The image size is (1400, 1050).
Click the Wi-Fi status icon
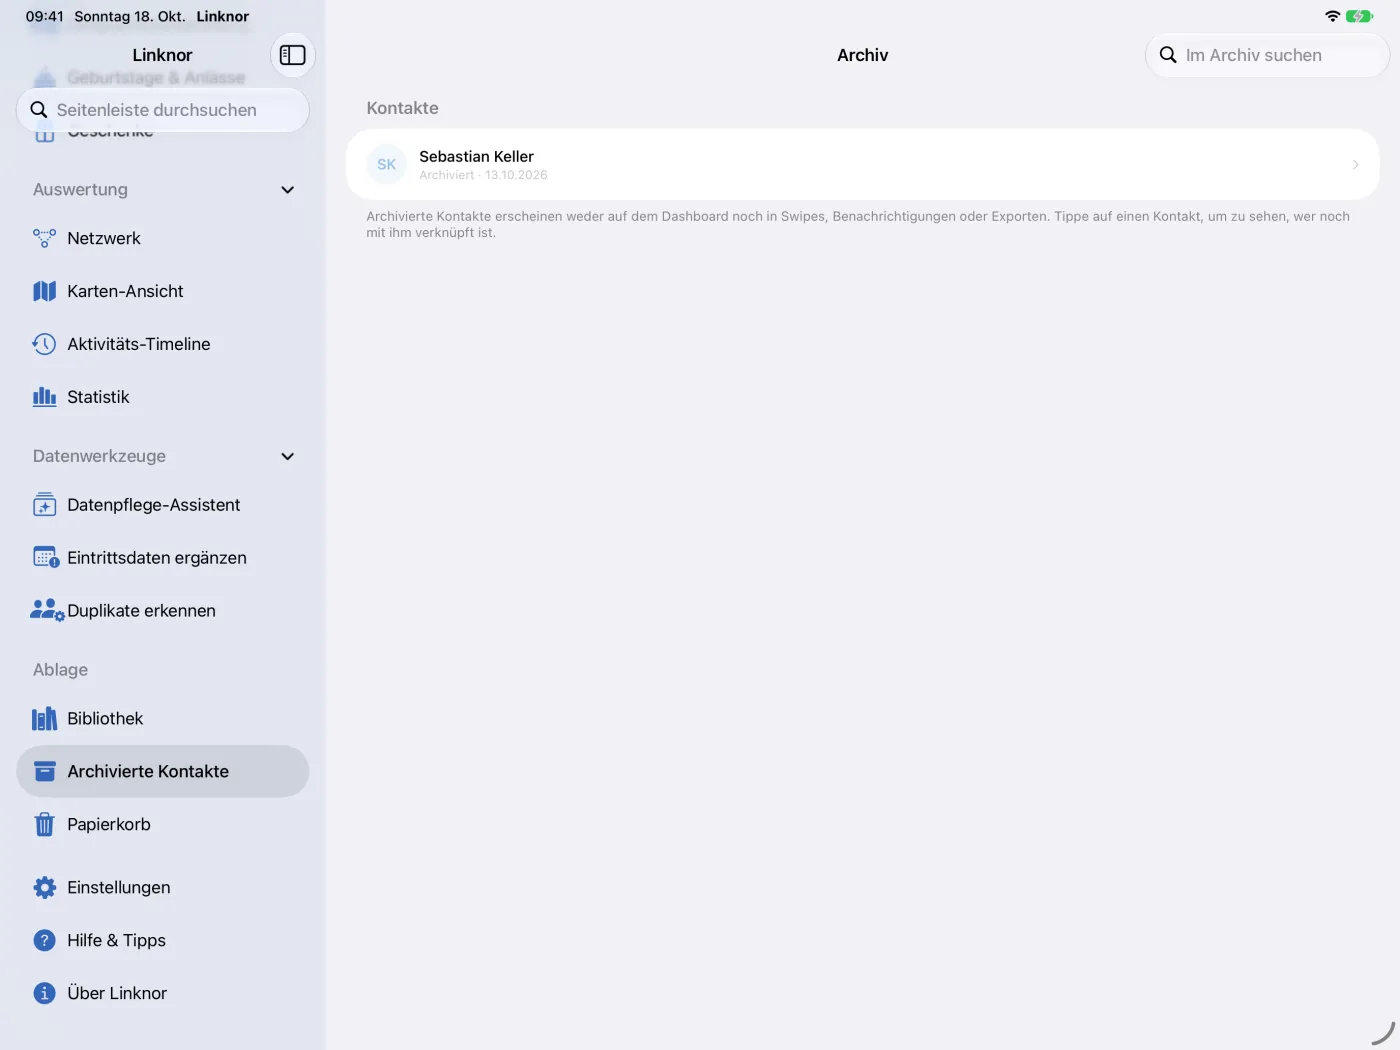[x=1332, y=16]
